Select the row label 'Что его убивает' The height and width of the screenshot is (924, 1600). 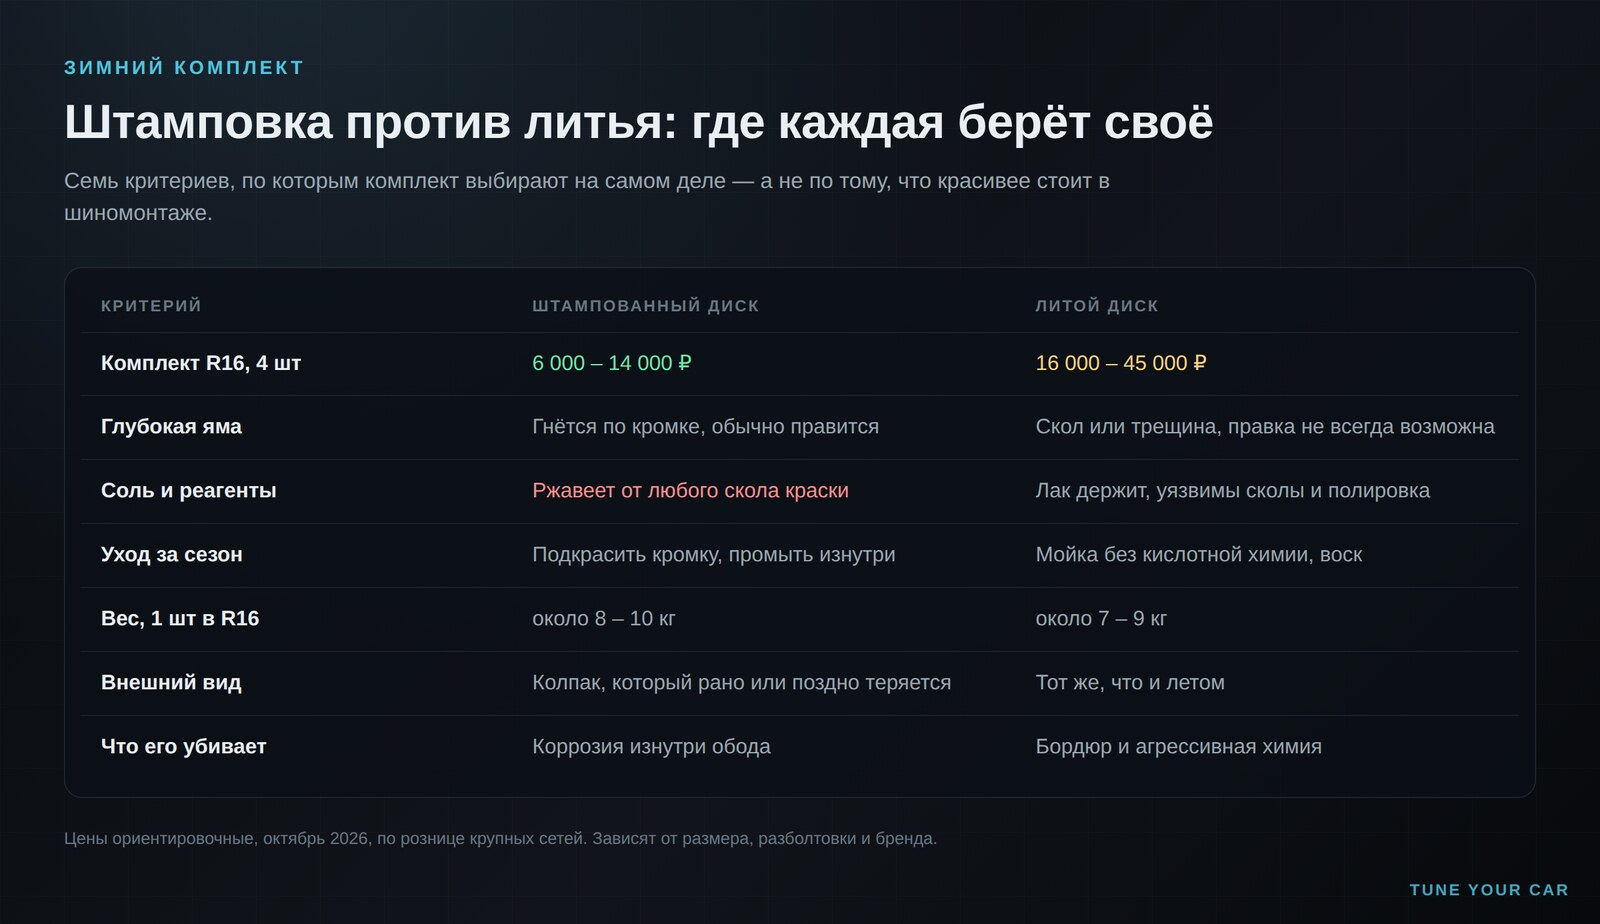pos(184,746)
